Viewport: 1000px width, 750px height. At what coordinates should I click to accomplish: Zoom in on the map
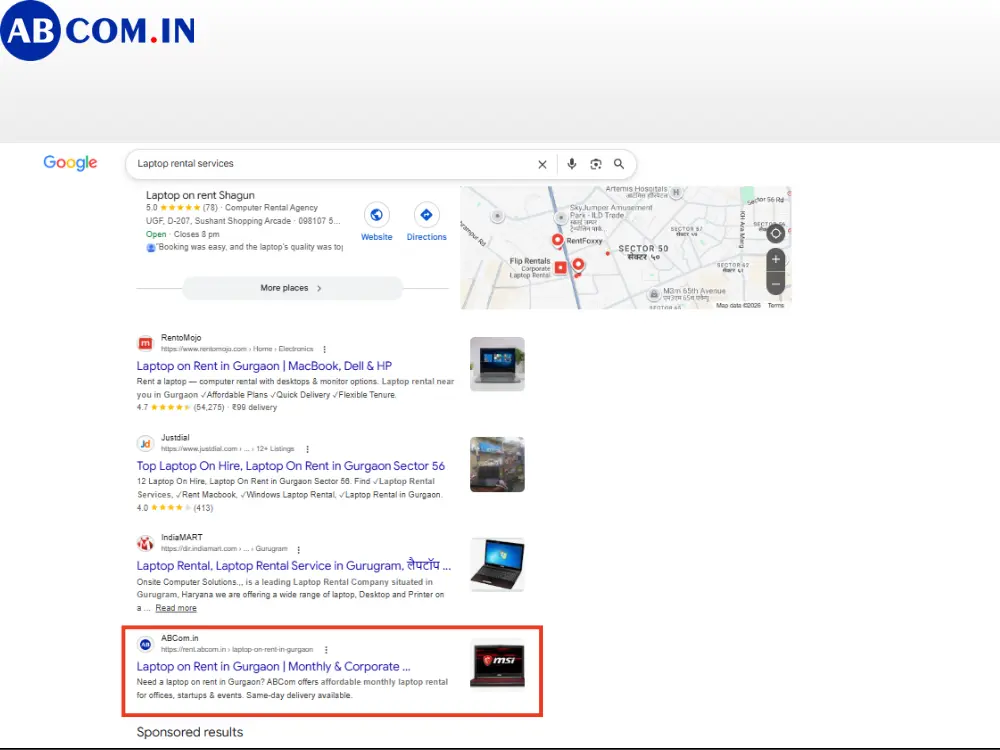pos(776,259)
